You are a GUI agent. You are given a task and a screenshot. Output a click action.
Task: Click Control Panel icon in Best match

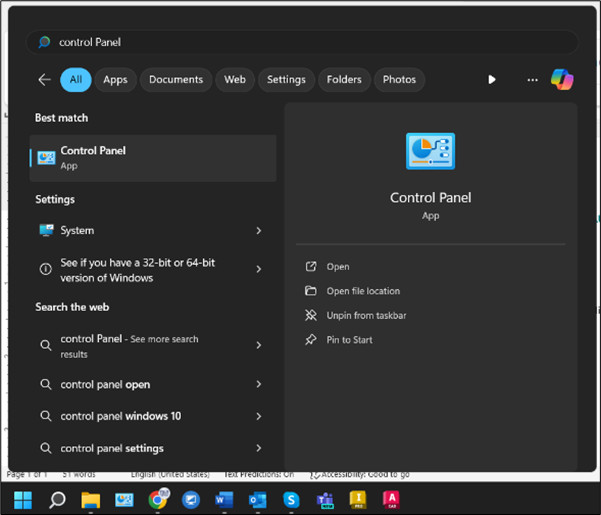pos(46,158)
